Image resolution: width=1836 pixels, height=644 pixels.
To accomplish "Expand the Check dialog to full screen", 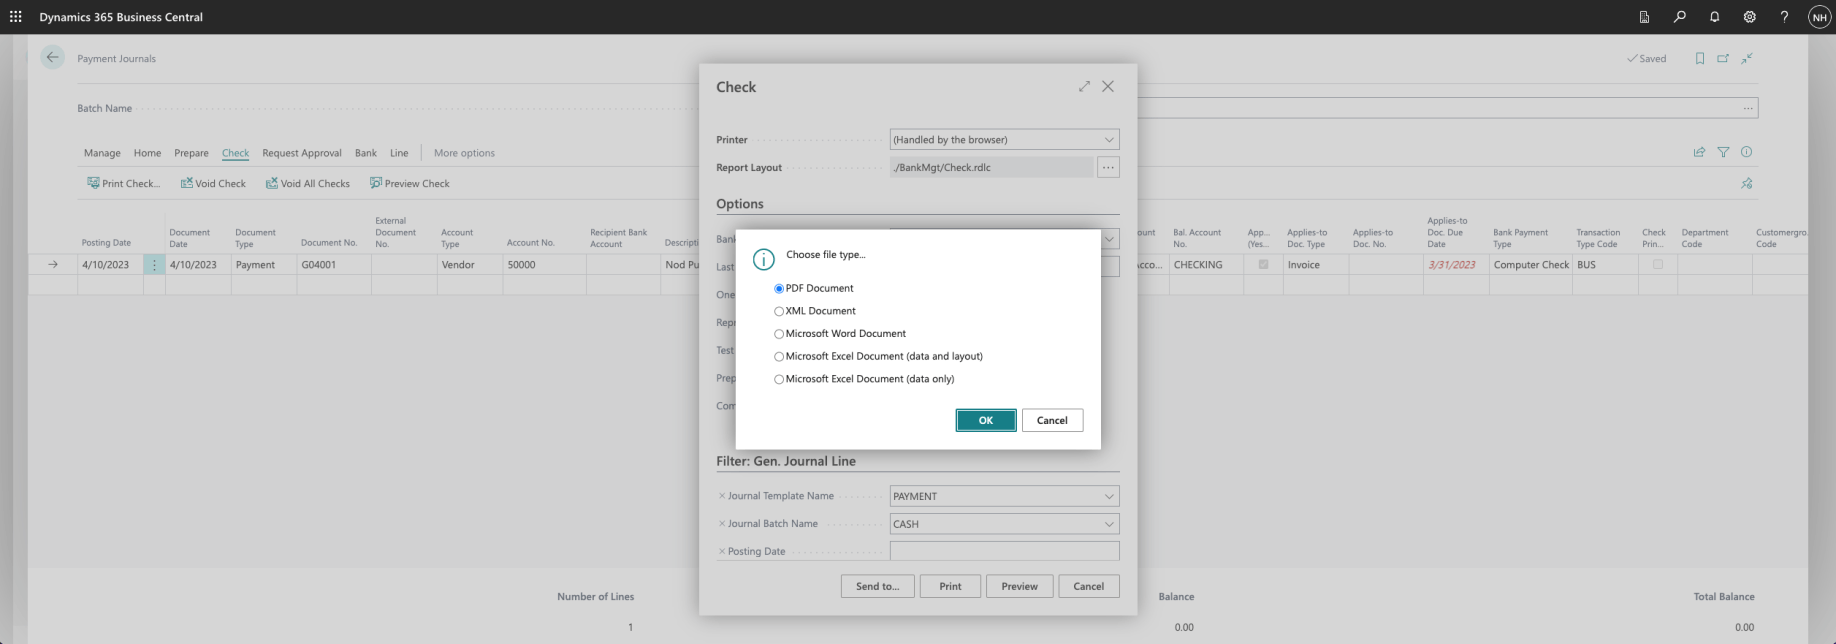I will [x=1084, y=87].
